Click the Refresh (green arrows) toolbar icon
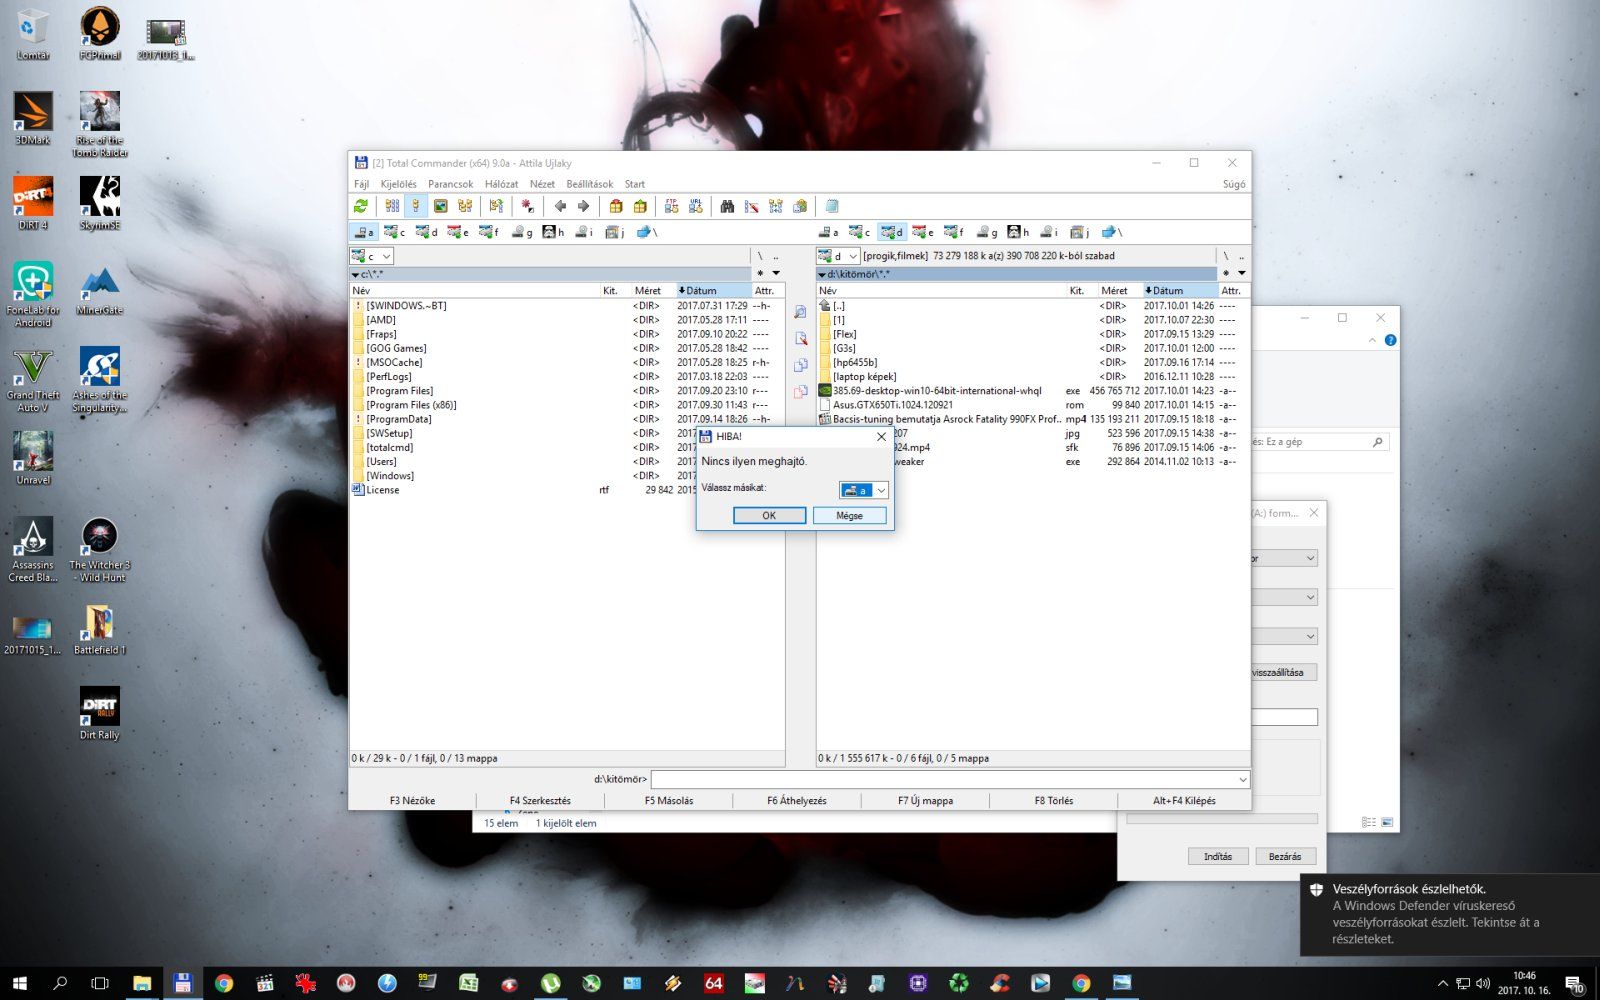Image resolution: width=1600 pixels, height=1000 pixels. (361, 206)
